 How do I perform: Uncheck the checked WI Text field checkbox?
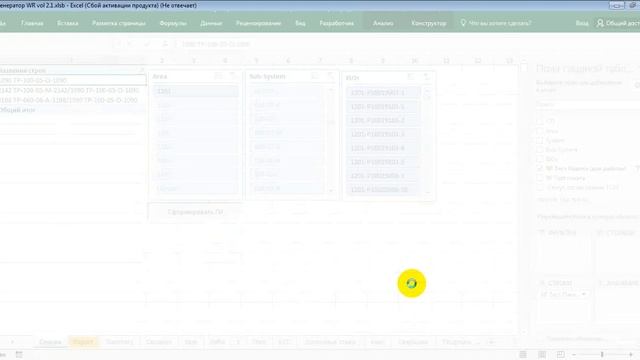(x=540, y=168)
